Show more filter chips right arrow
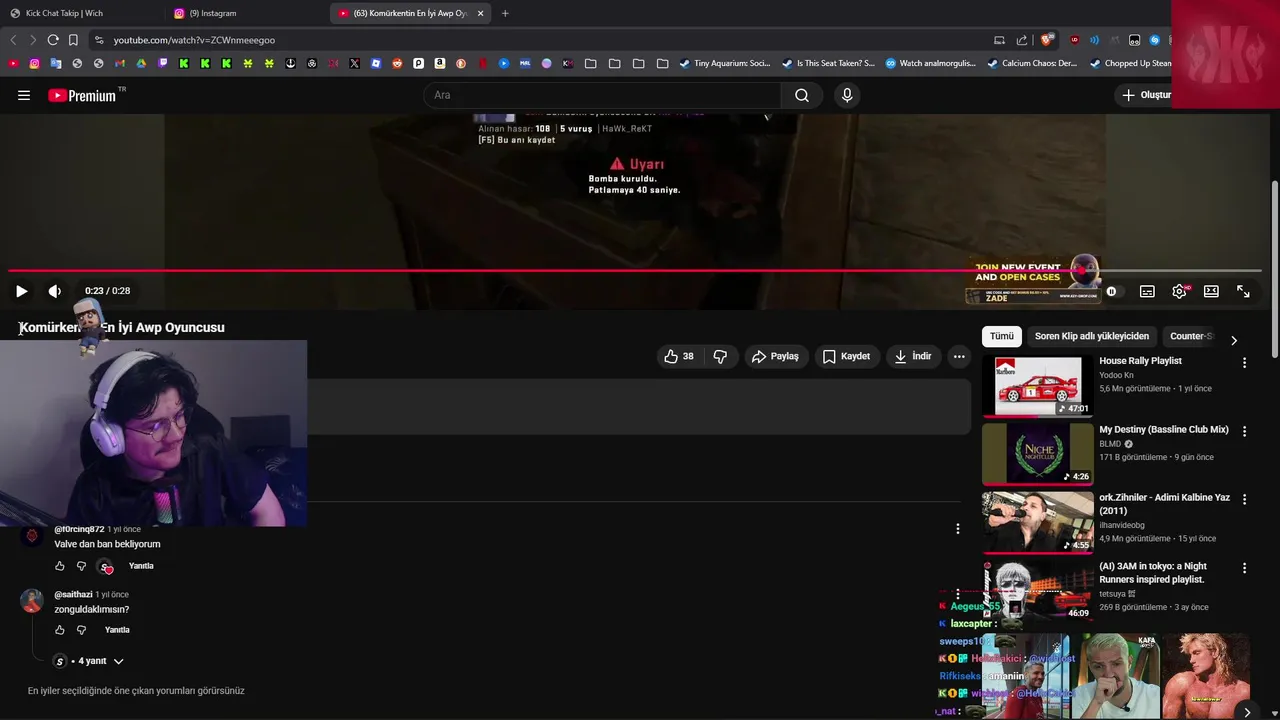The height and width of the screenshot is (720, 1280). click(1233, 340)
